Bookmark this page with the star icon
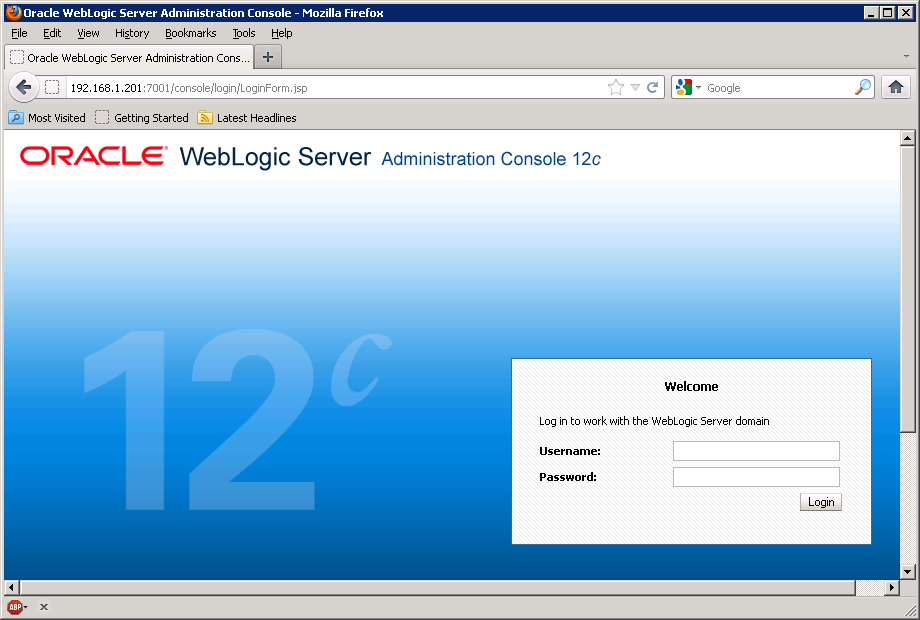Image resolution: width=920 pixels, height=620 pixels. (x=615, y=87)
